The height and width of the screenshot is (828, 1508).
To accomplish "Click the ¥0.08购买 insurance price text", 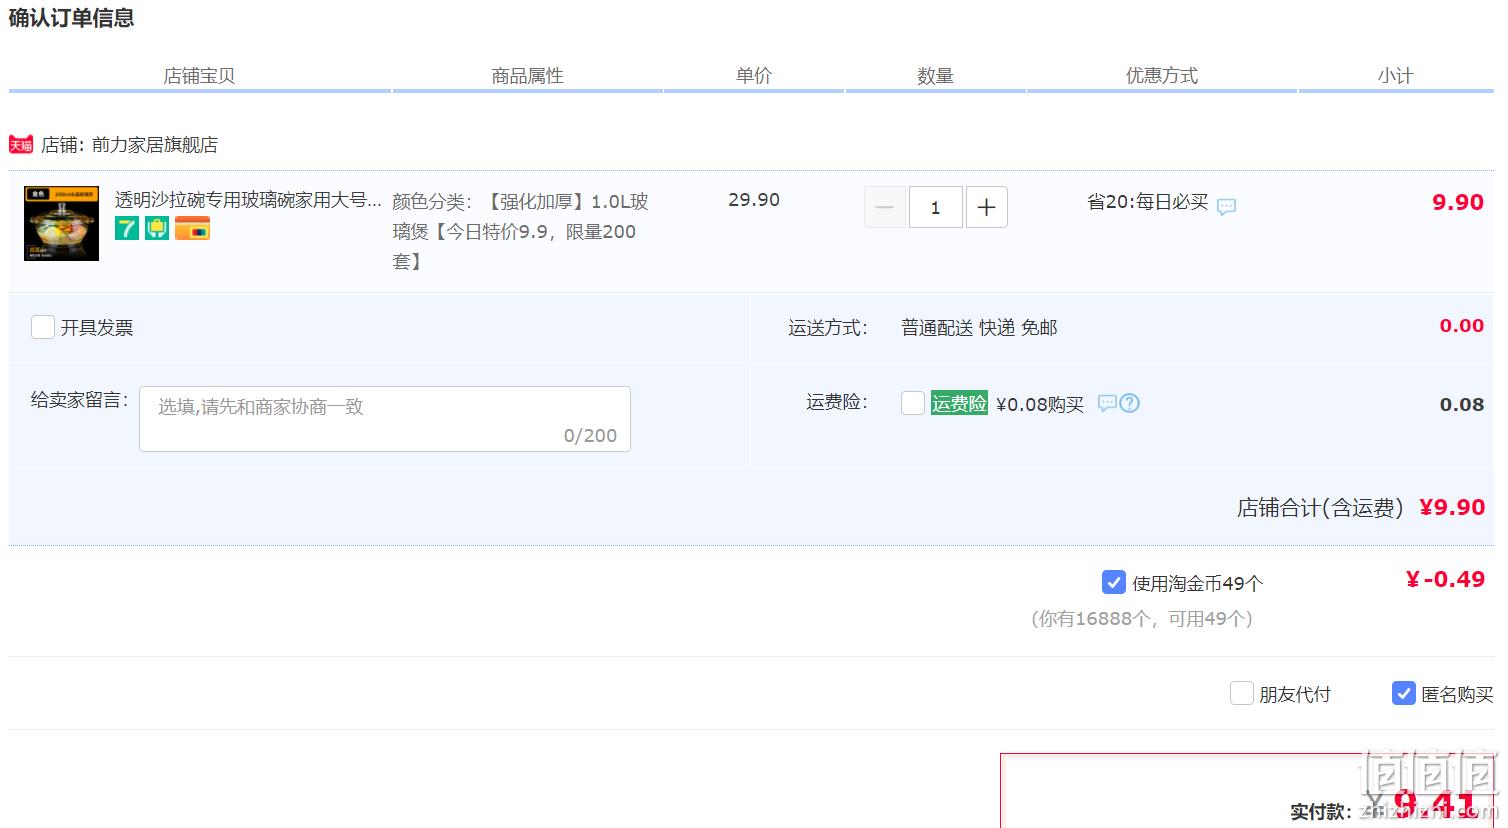I will 1040,404.
